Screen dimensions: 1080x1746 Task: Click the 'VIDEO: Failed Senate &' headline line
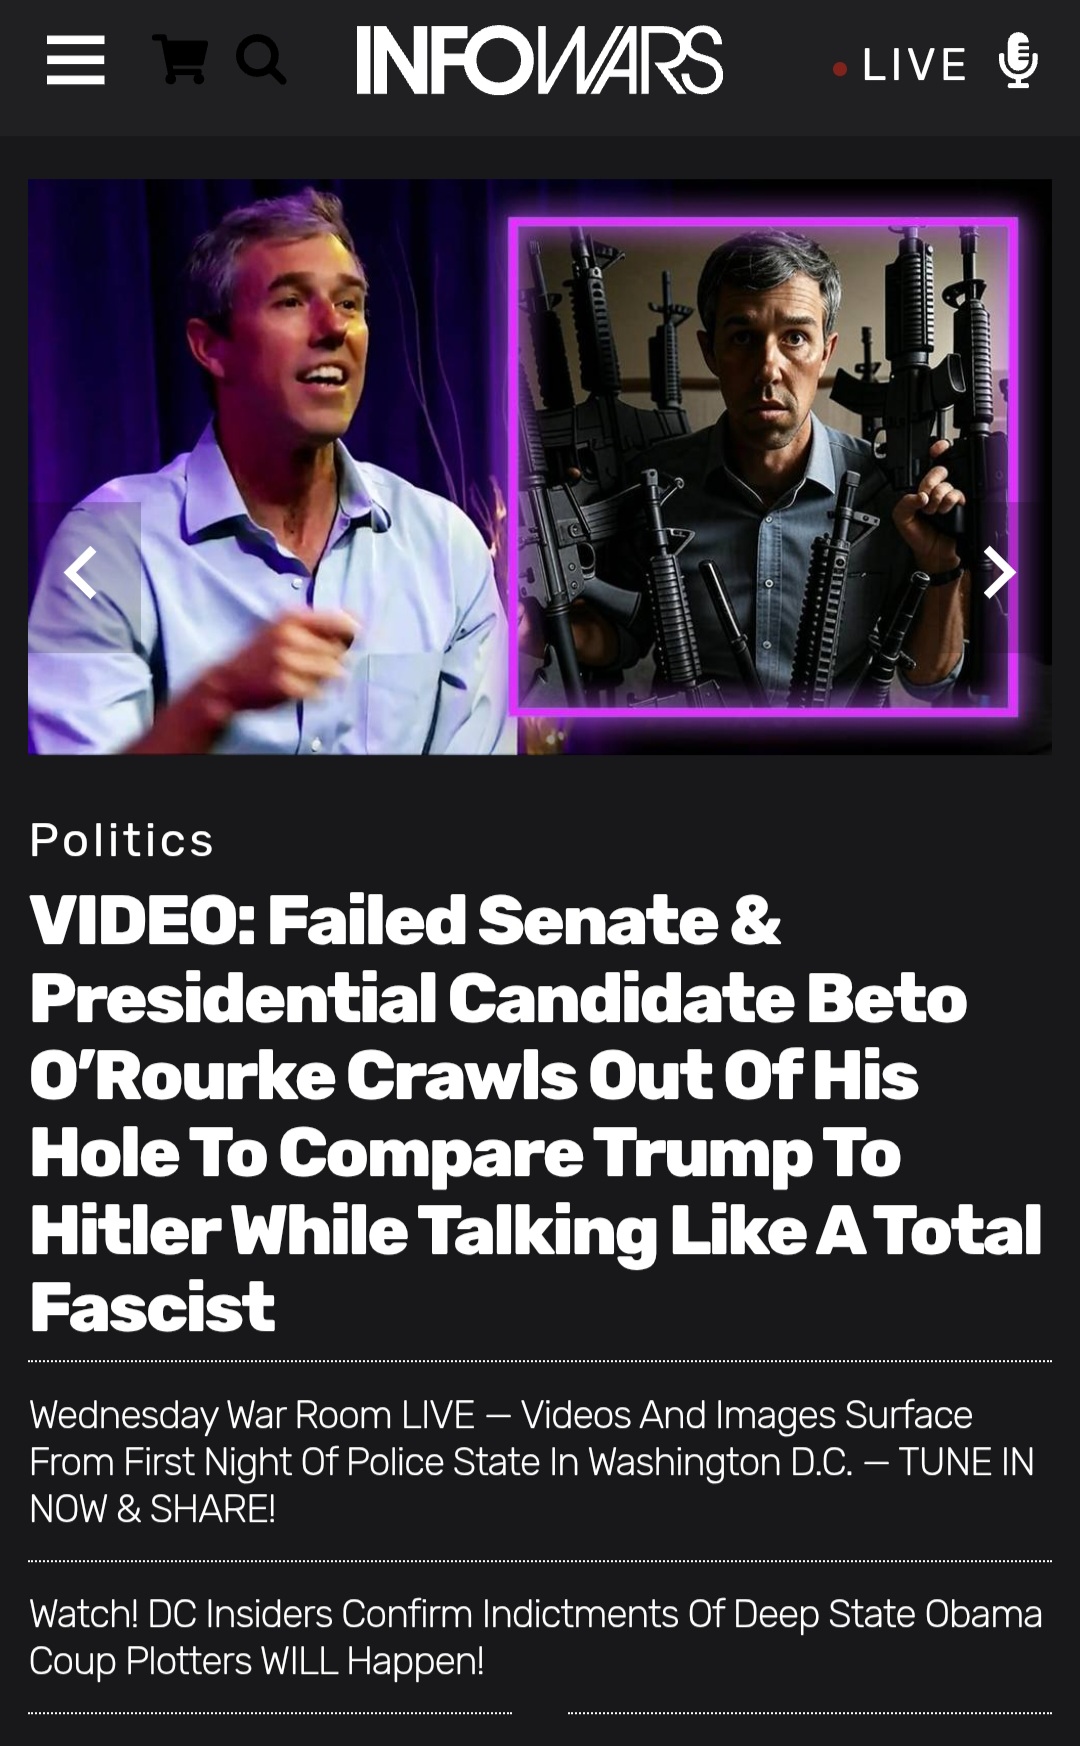click(405, 919)
